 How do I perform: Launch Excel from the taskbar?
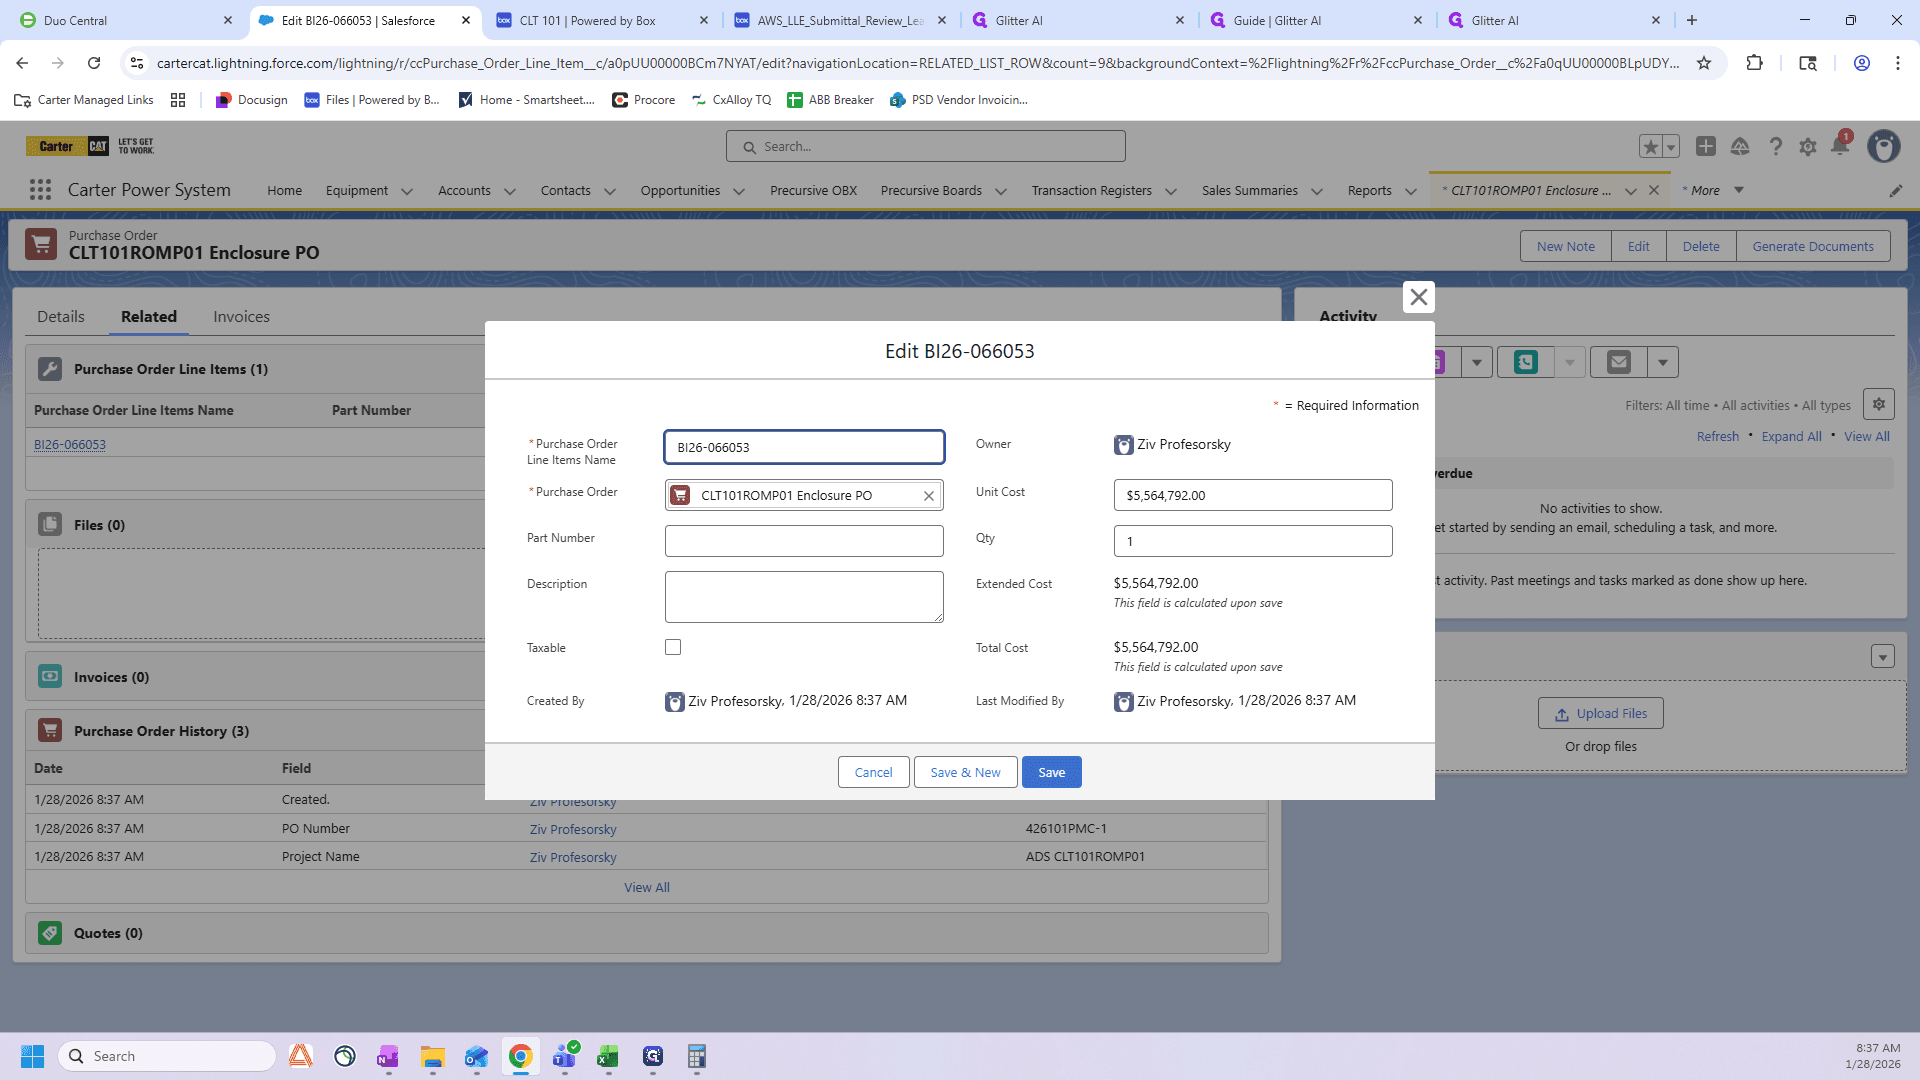tap(608, 1057)
